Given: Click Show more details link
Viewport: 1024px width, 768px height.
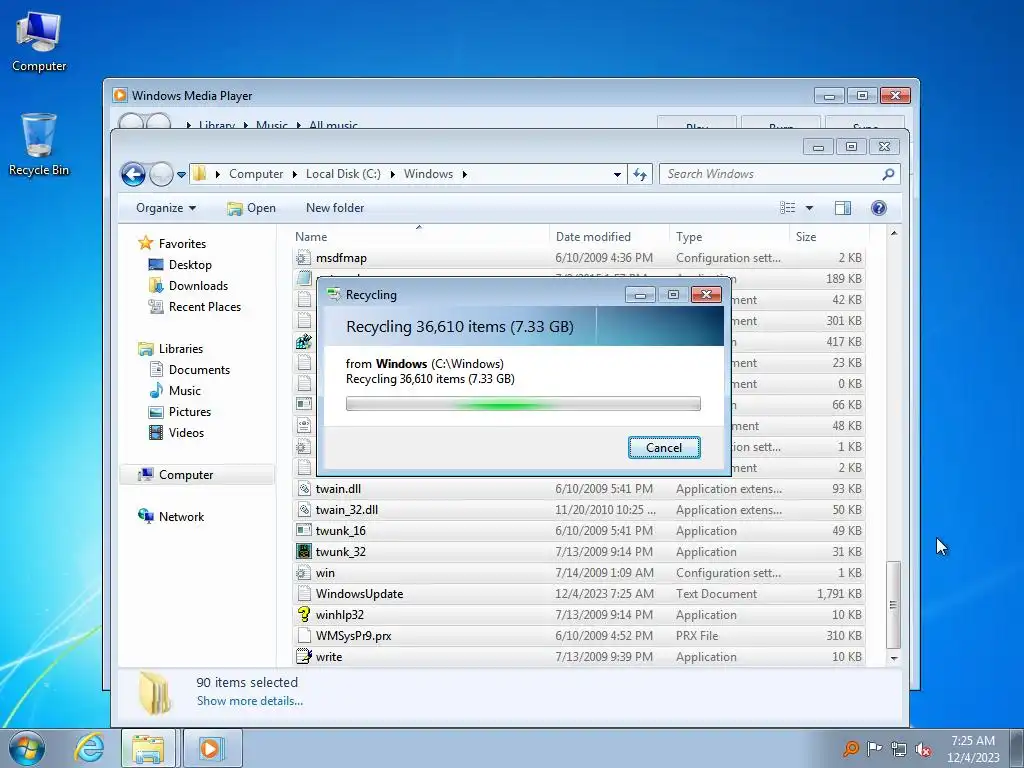Looking at the screenshot, I should (250, 701).
